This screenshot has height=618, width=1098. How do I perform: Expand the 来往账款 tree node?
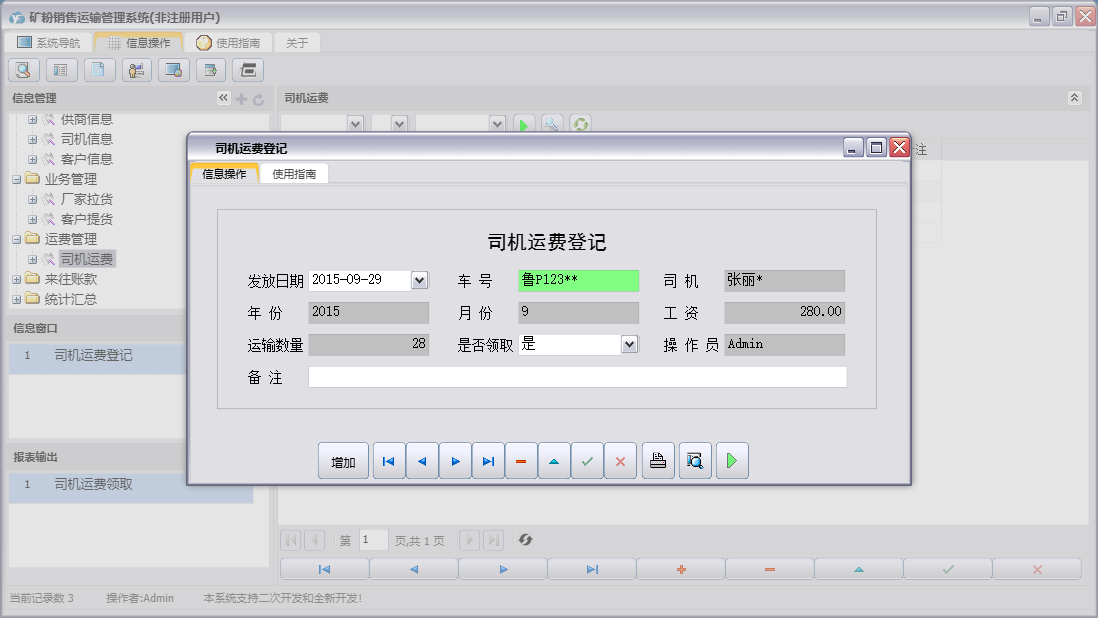point(17,279)
